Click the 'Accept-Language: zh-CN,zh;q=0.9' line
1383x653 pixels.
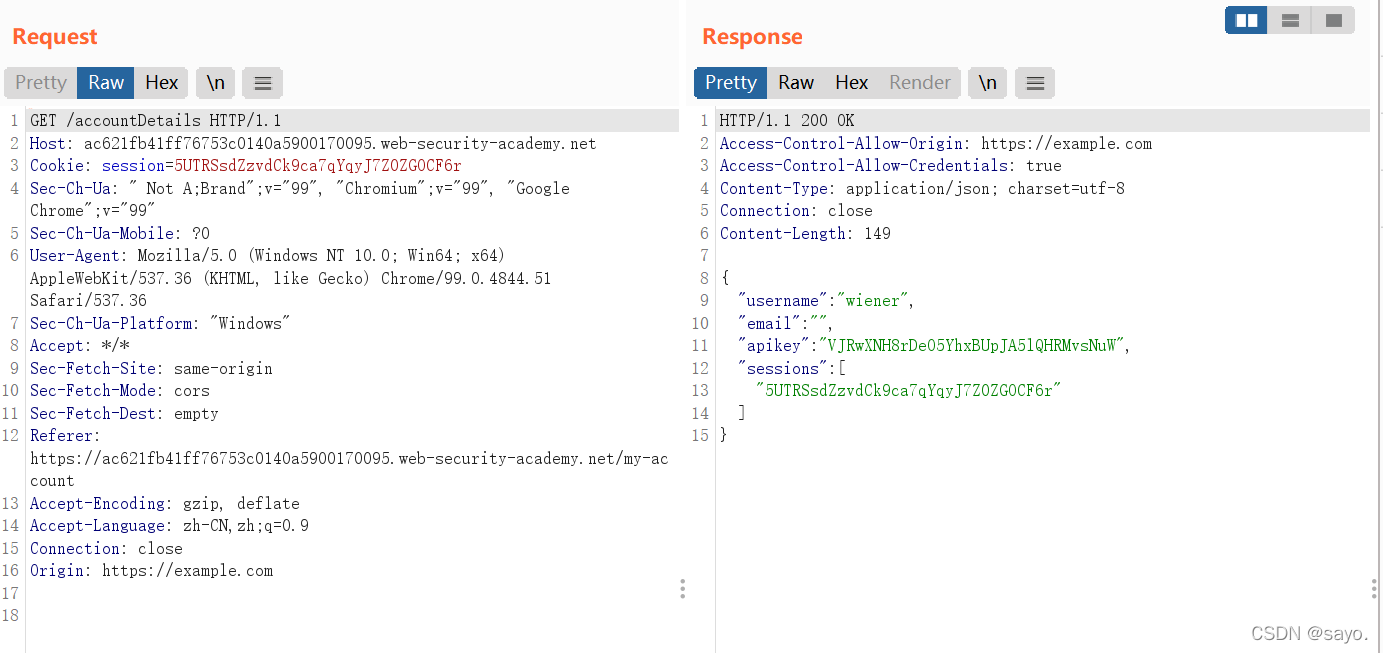[169, 526]
